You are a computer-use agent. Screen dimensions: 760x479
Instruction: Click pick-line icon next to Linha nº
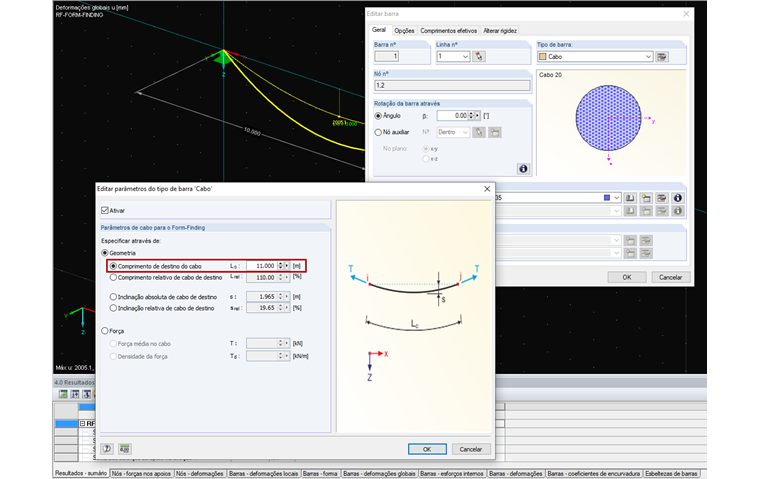pos(480,57)
